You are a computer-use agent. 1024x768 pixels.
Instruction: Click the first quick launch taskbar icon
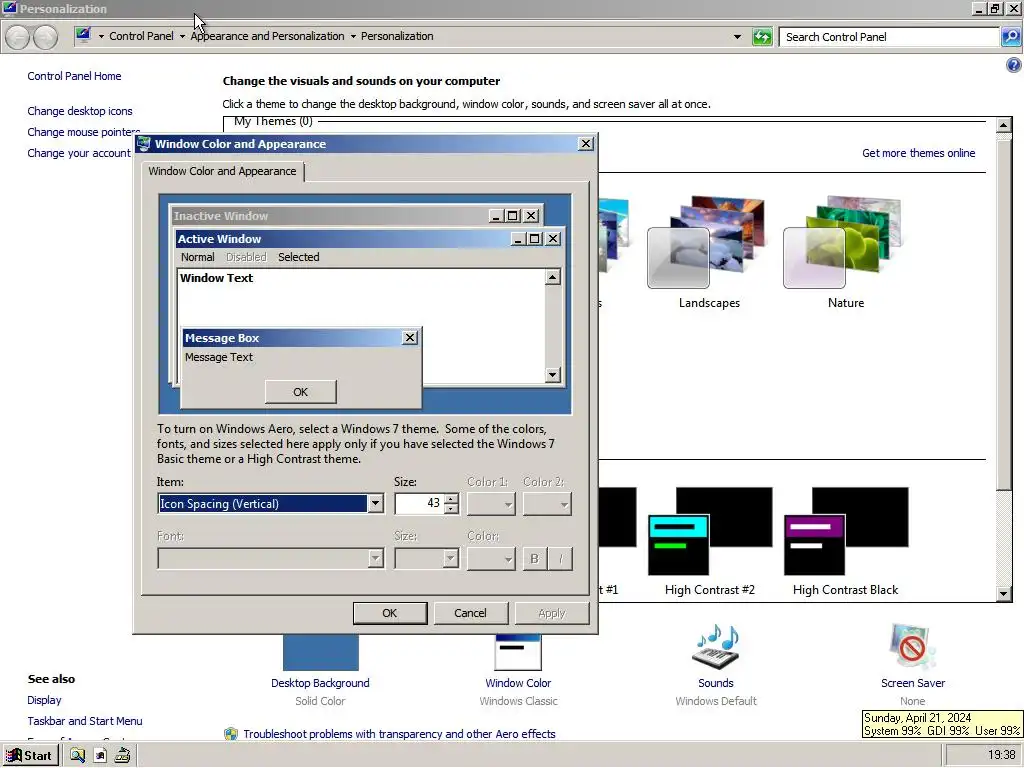(78, 756)
